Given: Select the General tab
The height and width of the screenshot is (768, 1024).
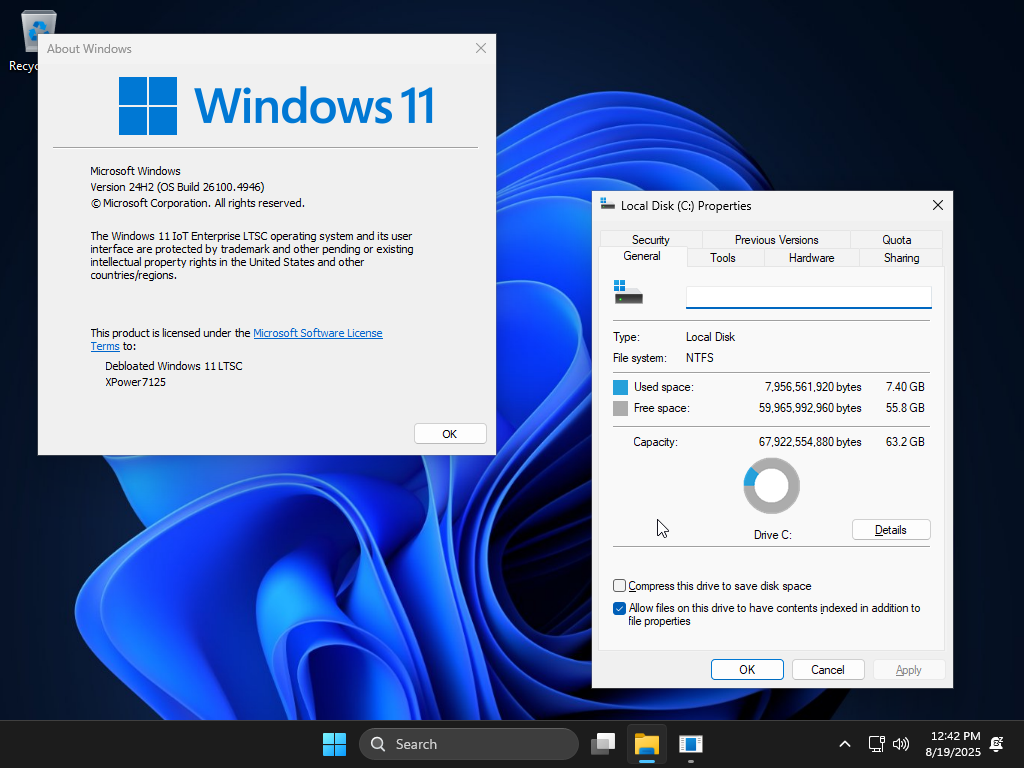Looking at the screenshot, I should coord(642,256).
